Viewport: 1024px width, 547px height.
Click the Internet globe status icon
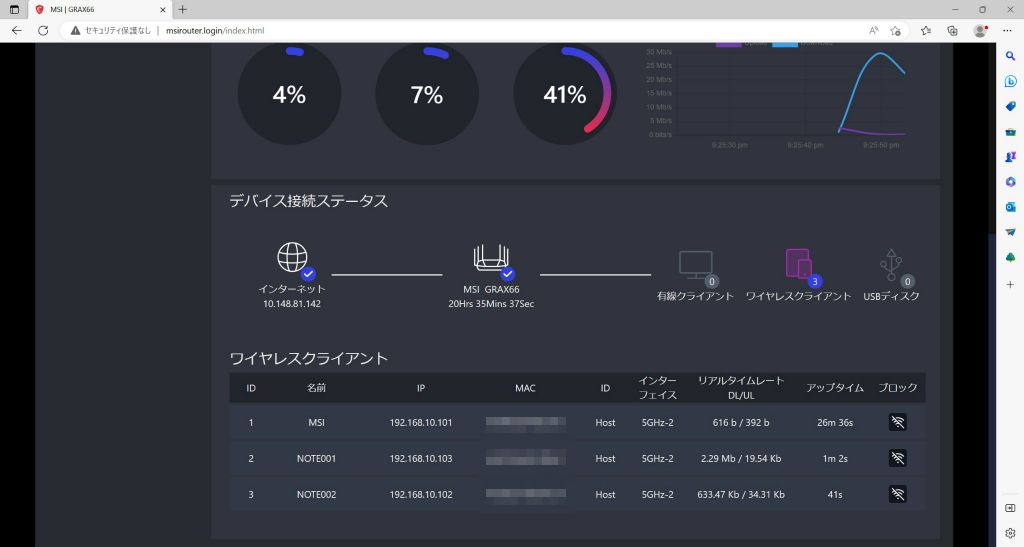[x=292, y=257]
